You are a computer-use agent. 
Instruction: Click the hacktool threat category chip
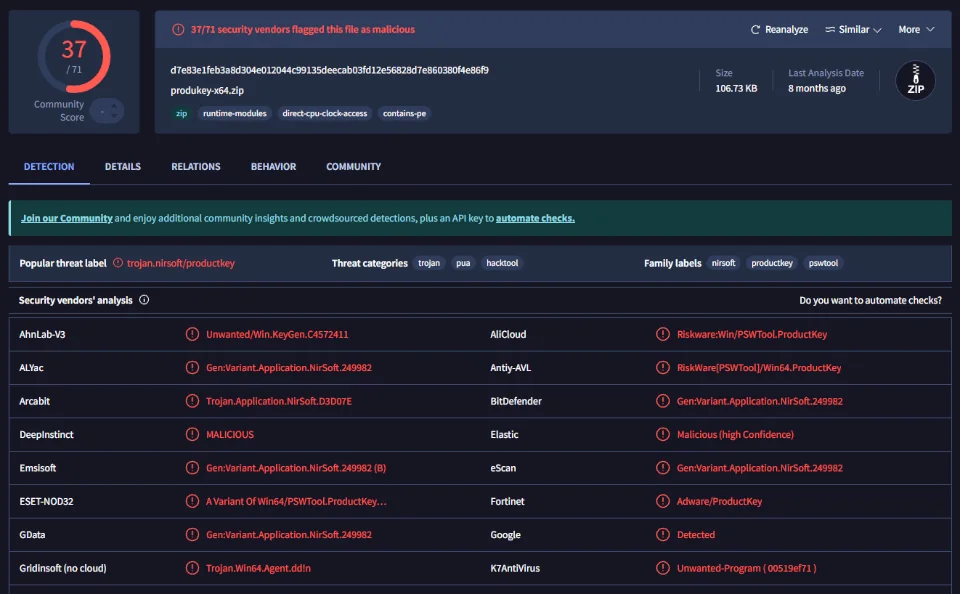pyautogui.click(x=502, y=263)
